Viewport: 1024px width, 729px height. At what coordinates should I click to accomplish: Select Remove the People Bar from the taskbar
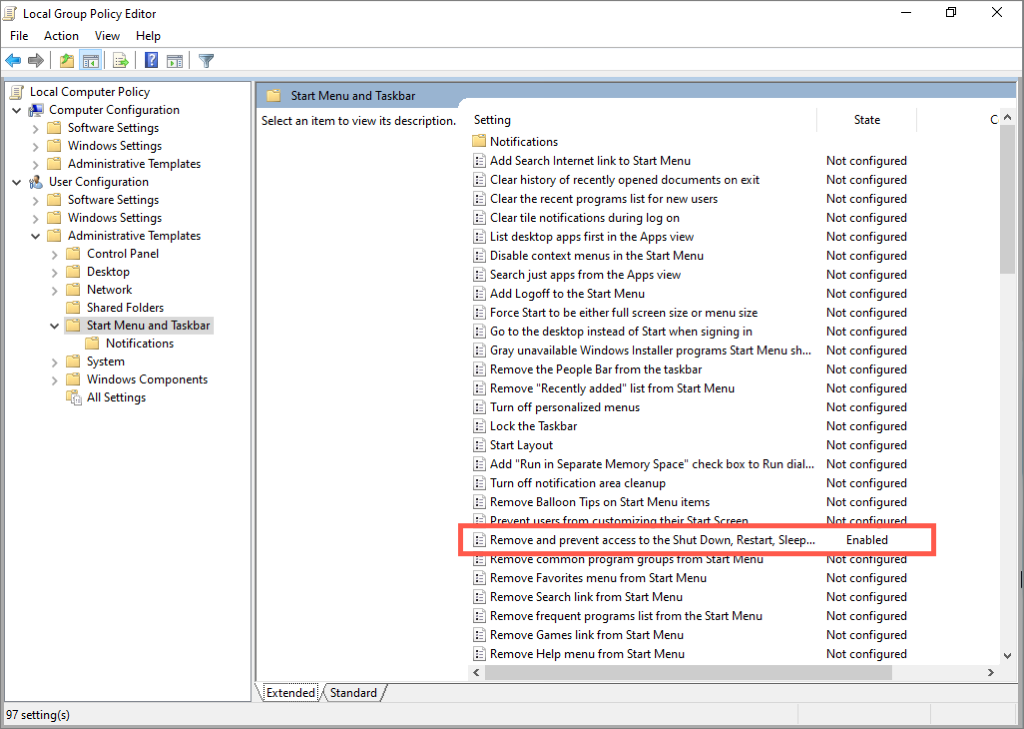tap(596, 369)
